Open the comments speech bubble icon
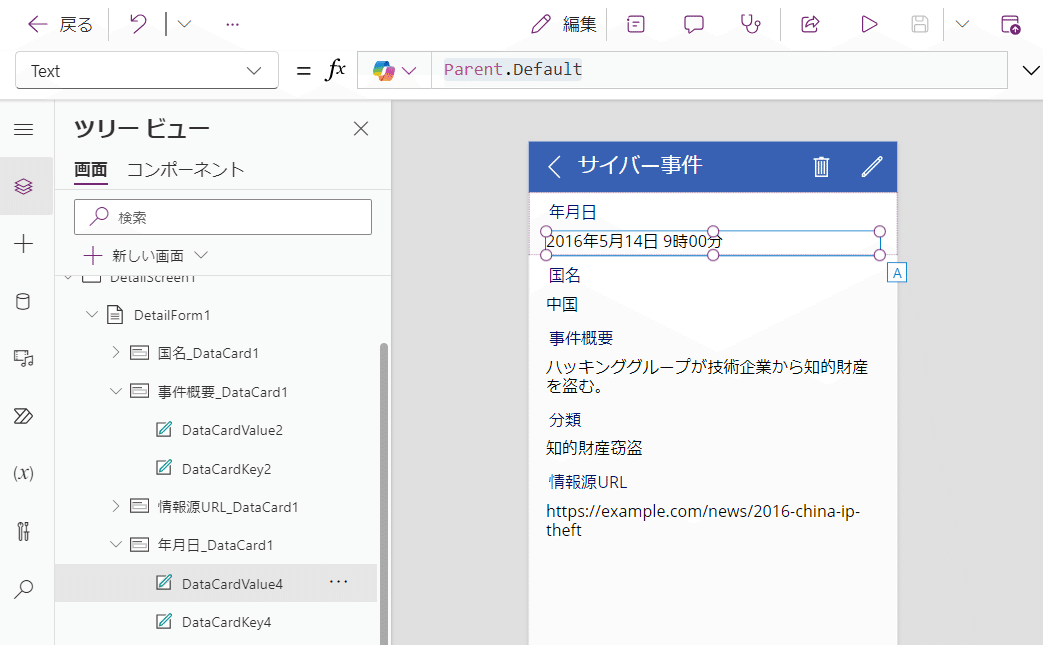Viewport: 1043px width, 645px height. 694,25
